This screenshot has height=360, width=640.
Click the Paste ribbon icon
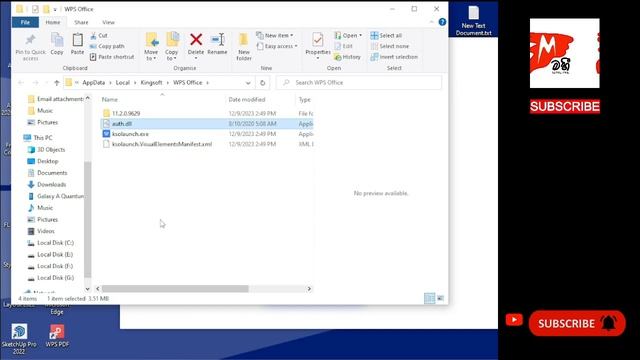coord(77,40)
